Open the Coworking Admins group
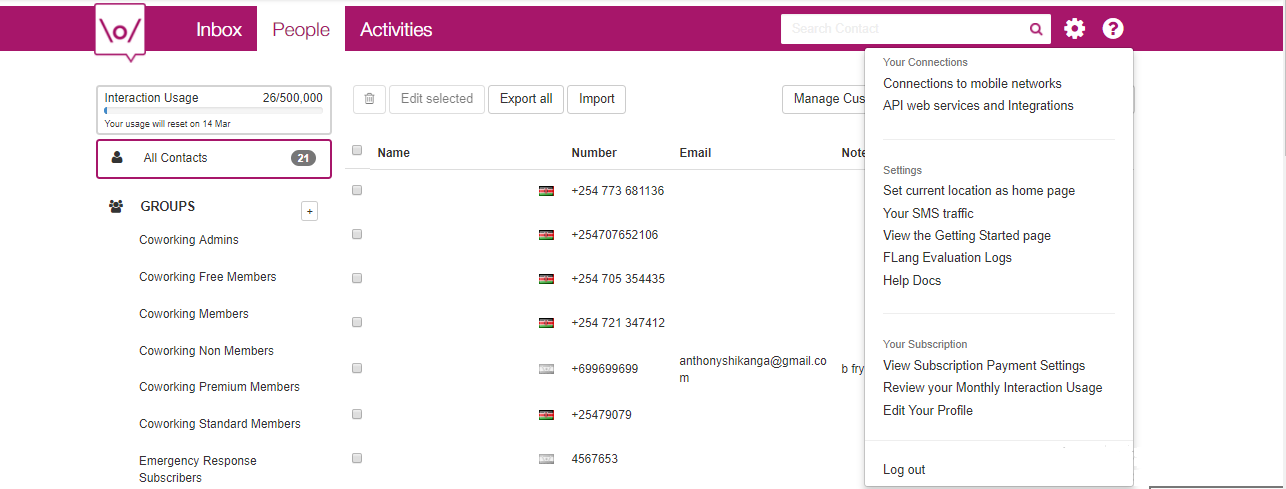The height and width of the screenshot is (489, 1286). click(189, 240)
